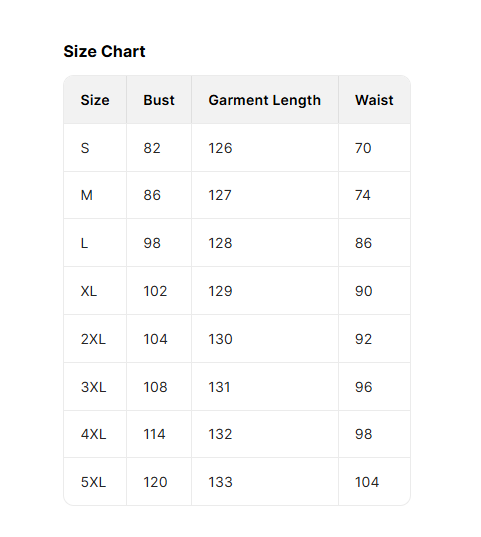
Task: Select the Size column header
Action: click(x=95, y=100)
